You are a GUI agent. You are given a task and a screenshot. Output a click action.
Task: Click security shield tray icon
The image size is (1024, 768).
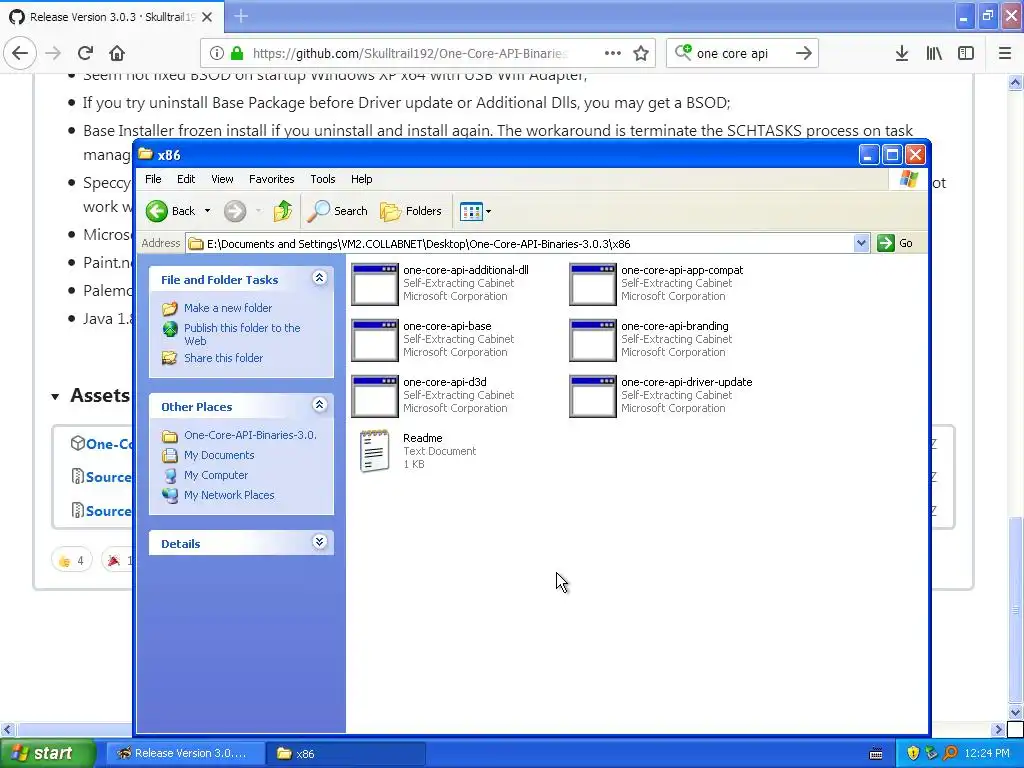[913, 754]
